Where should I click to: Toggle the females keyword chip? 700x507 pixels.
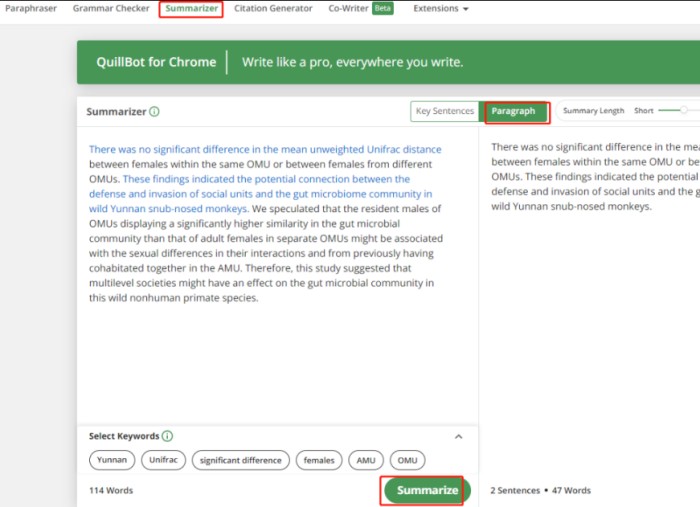[x=319, y=460]
